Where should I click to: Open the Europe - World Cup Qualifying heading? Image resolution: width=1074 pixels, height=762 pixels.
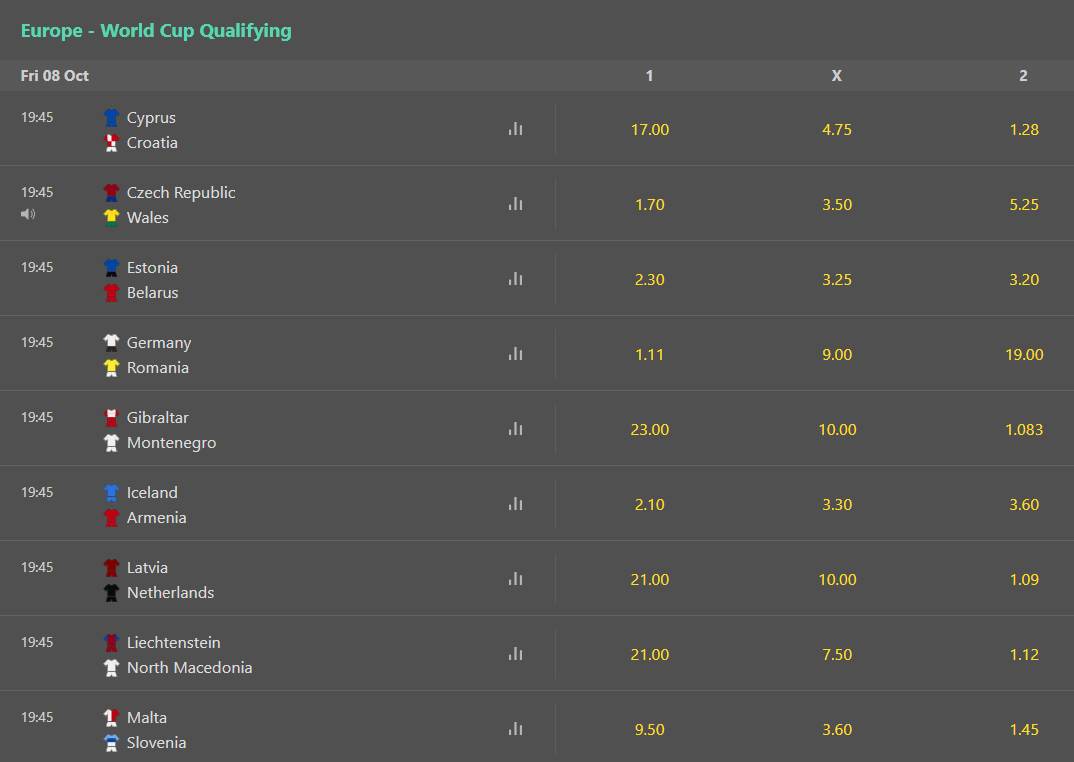[156, 31]
